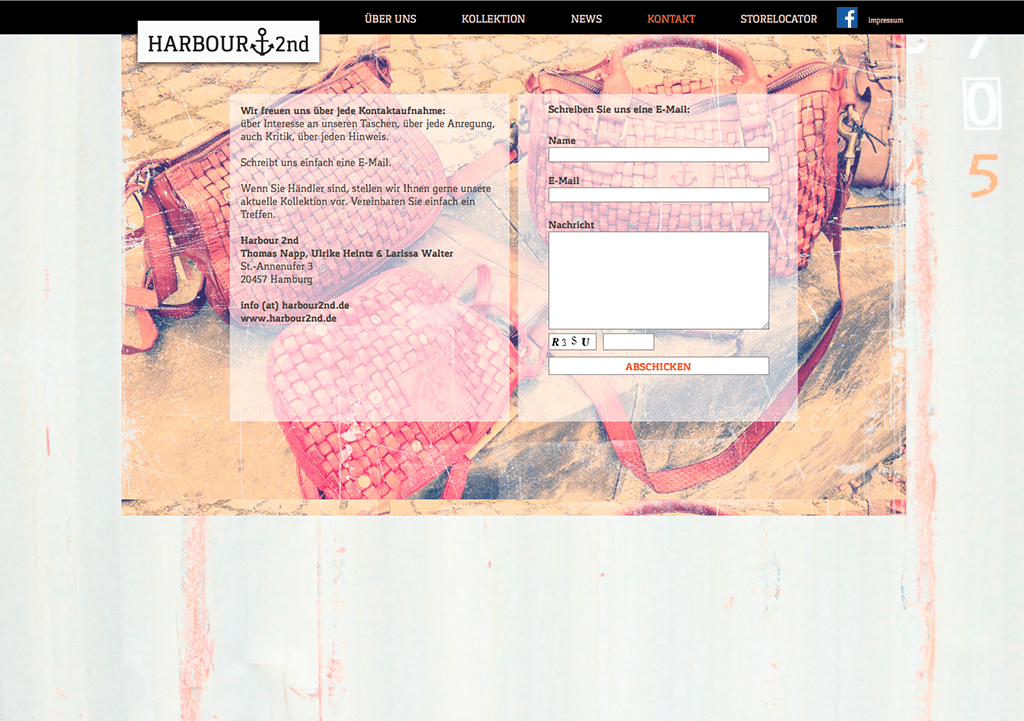Open the NEWS section
The image size is (1024, 721).
[x=586, y=19]
